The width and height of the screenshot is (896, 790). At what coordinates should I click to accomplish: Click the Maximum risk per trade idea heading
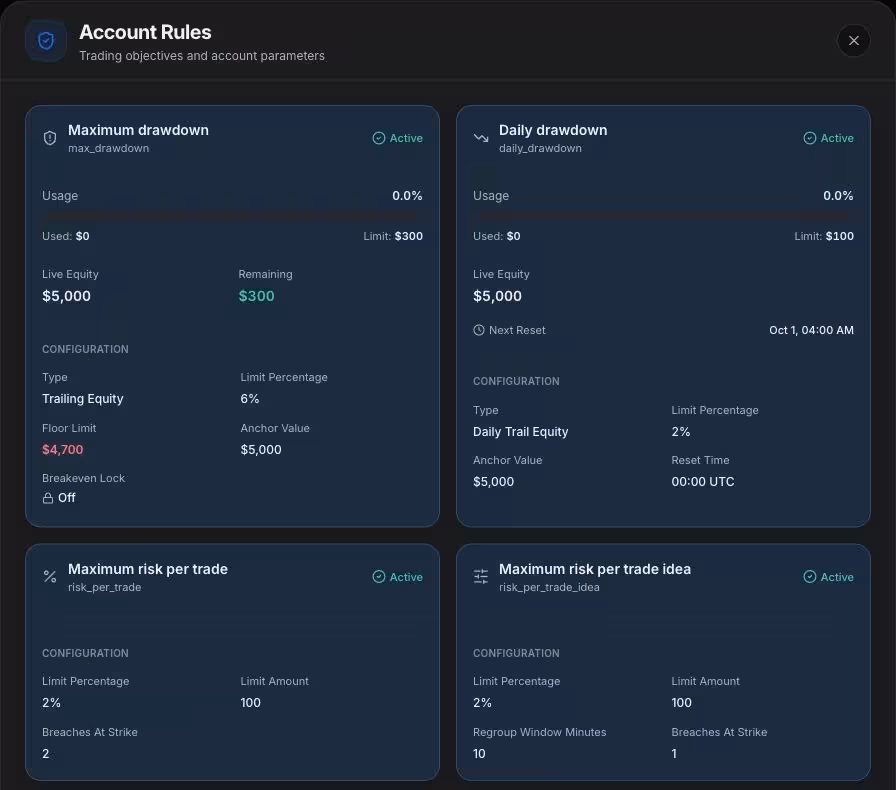[594, 569]
